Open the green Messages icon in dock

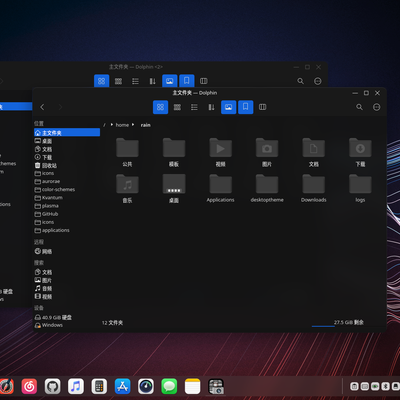point(169,387)
